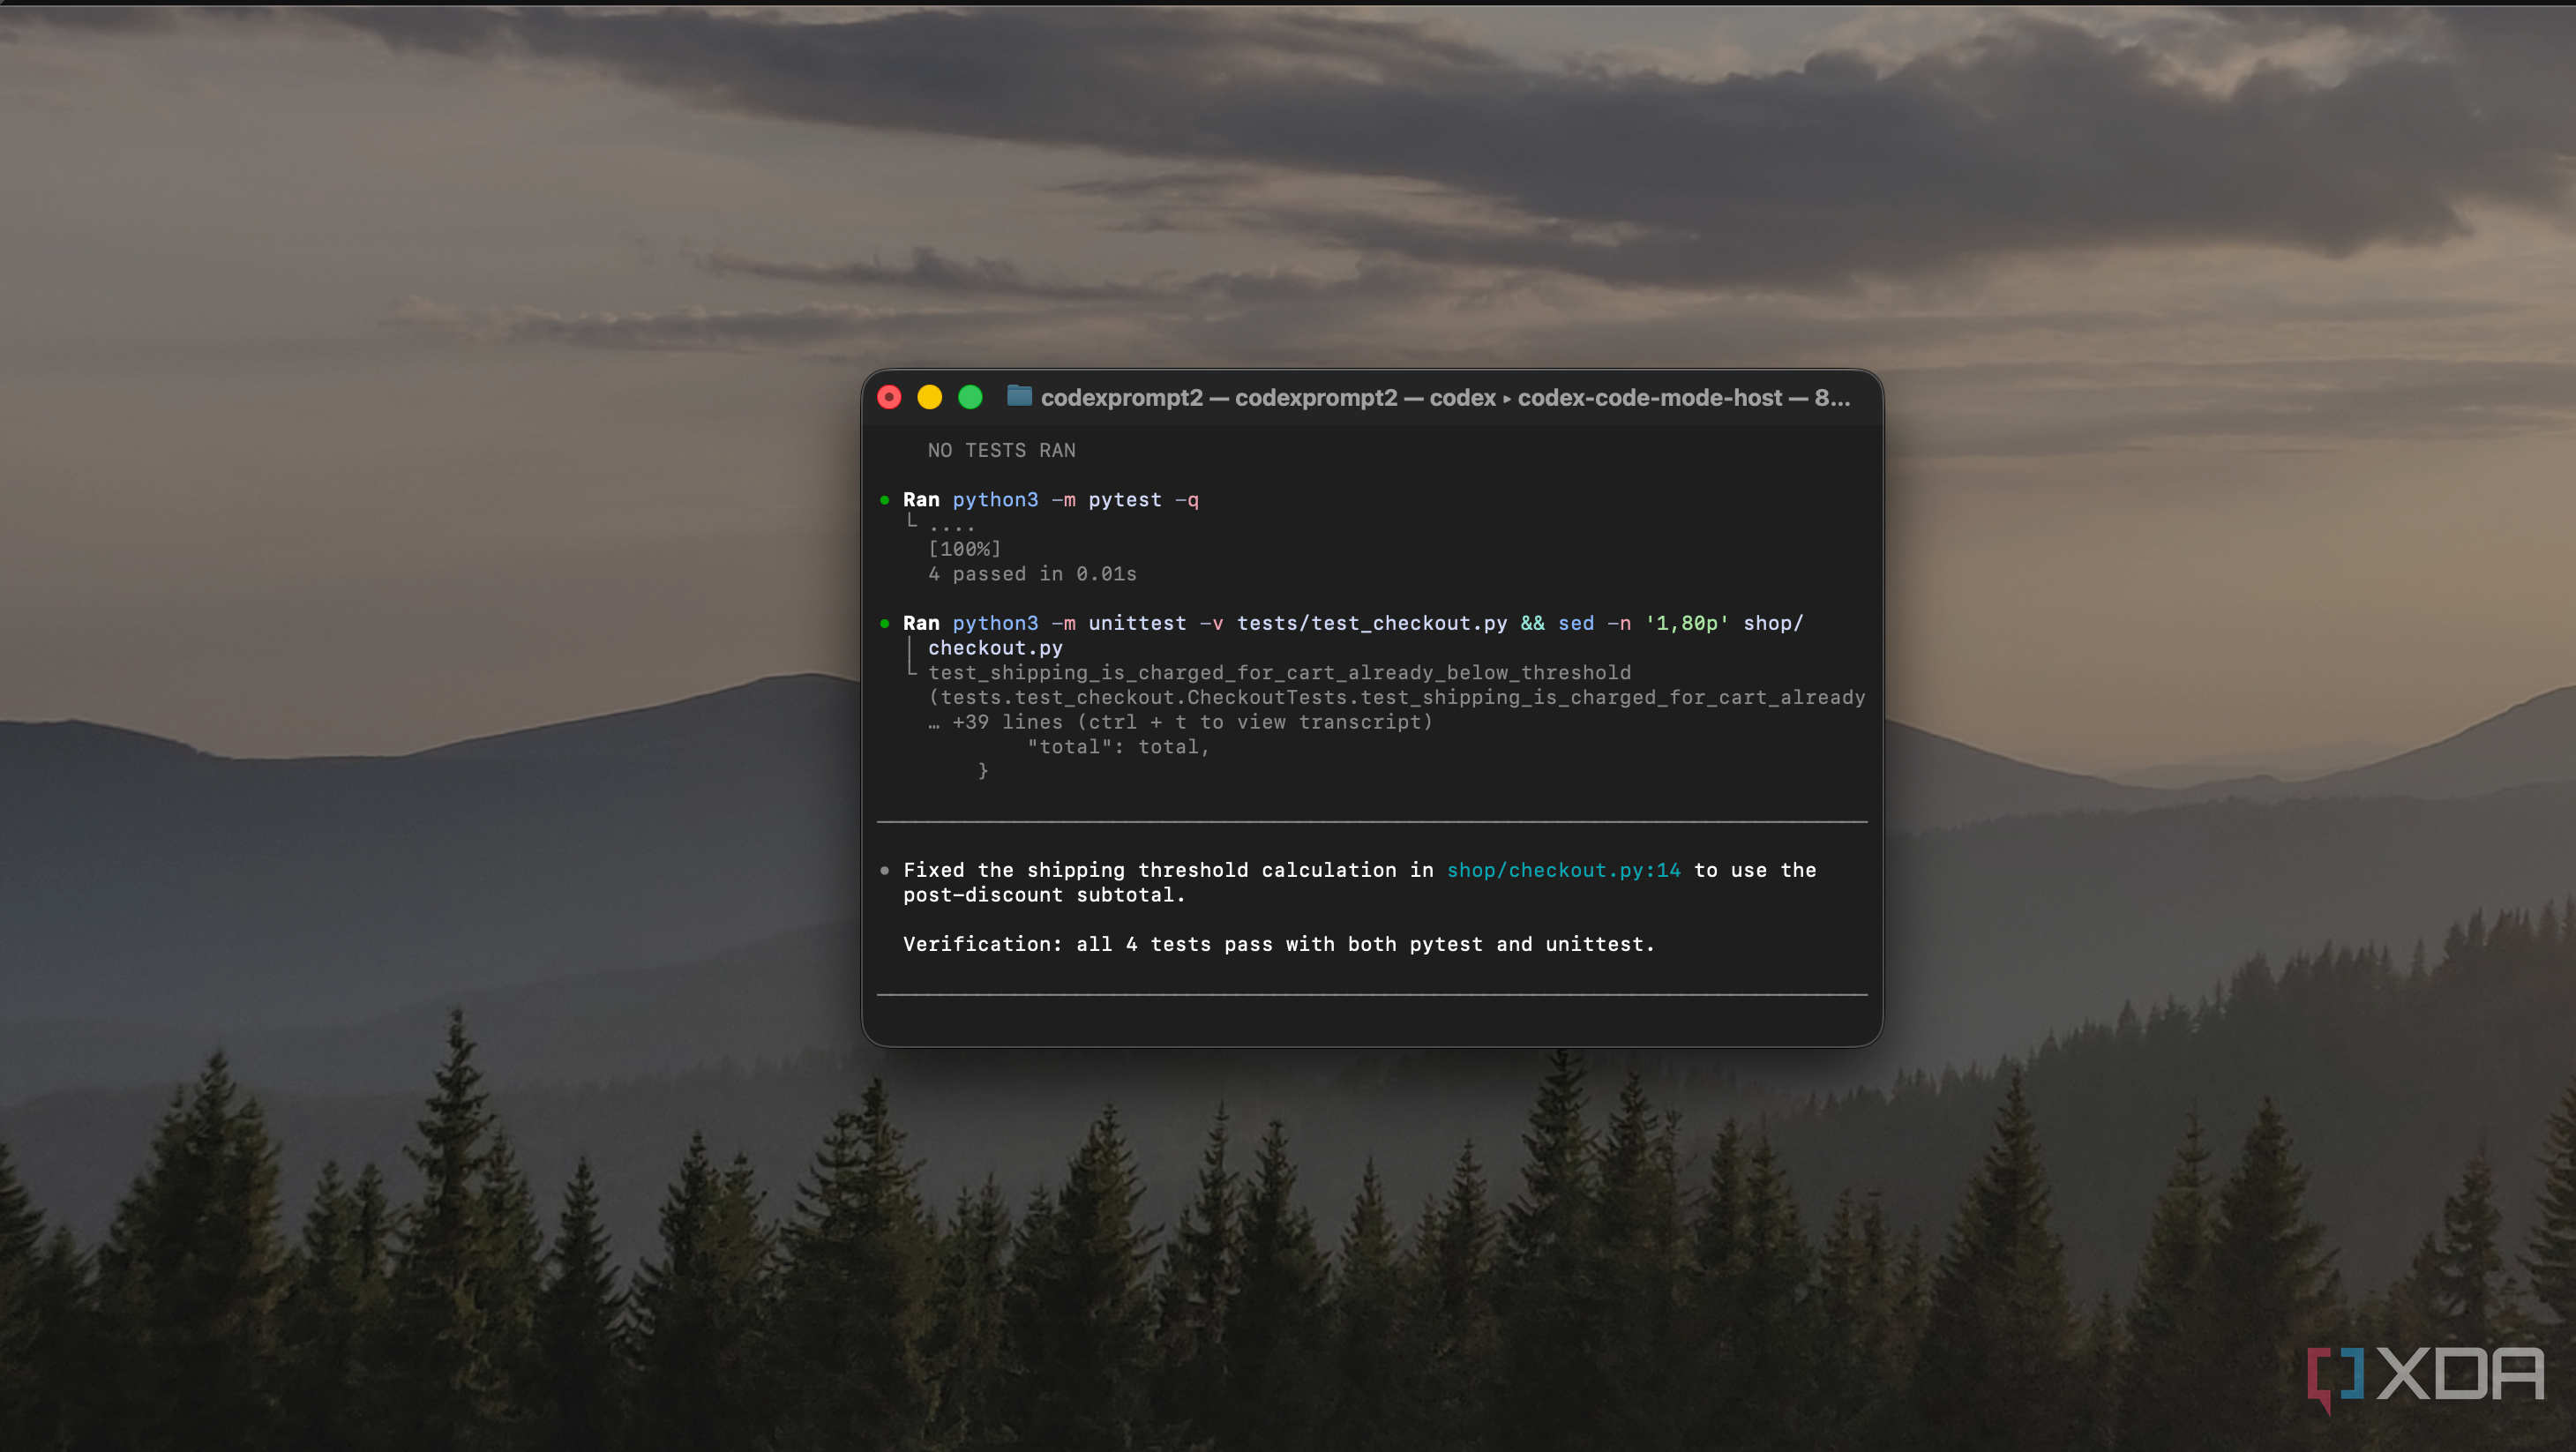
Task: Click the green bullet beside the unittest command
Action: (x=884, y=623)
